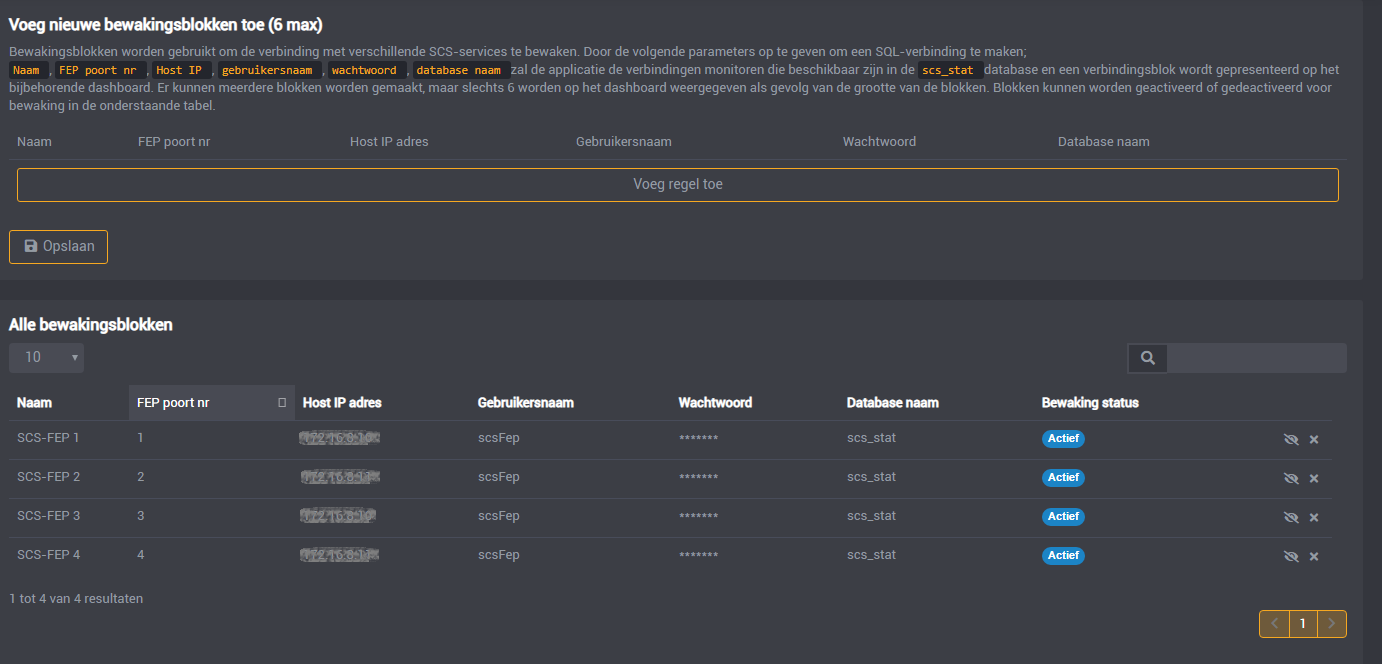Click masked password in SCS-FEP 3 row
Viewport: 1382px width, 664px height.
click(x=698, y=517)
